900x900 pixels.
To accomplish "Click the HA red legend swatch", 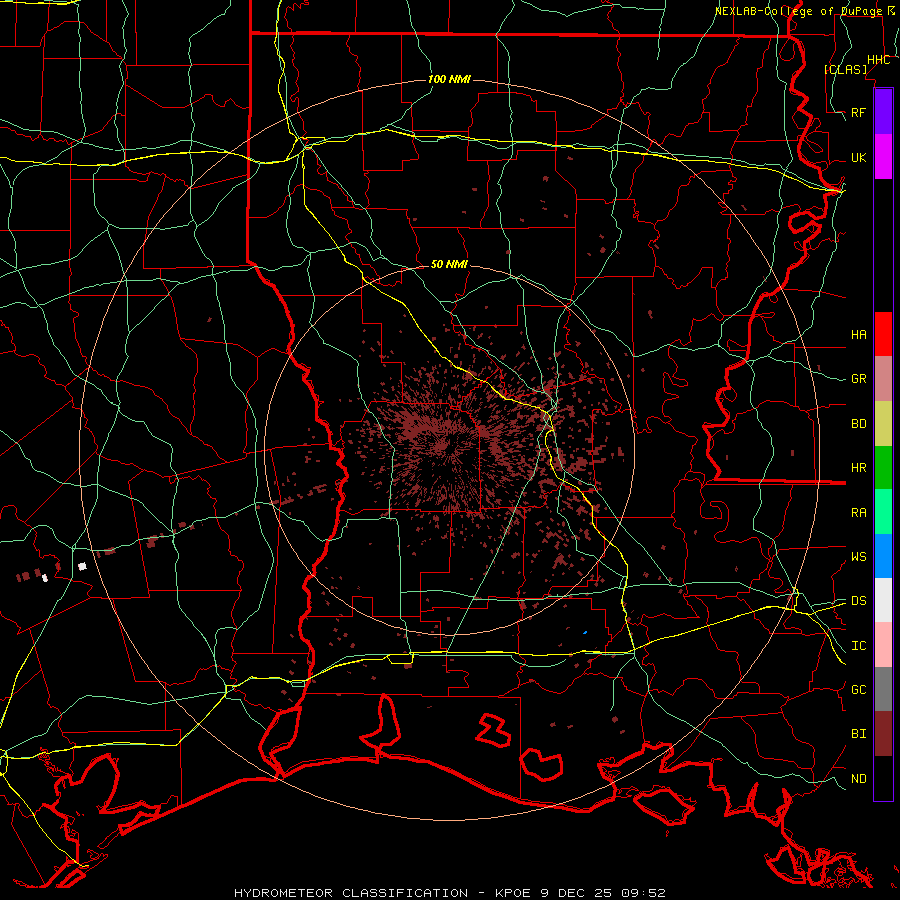I will (883, 334).
